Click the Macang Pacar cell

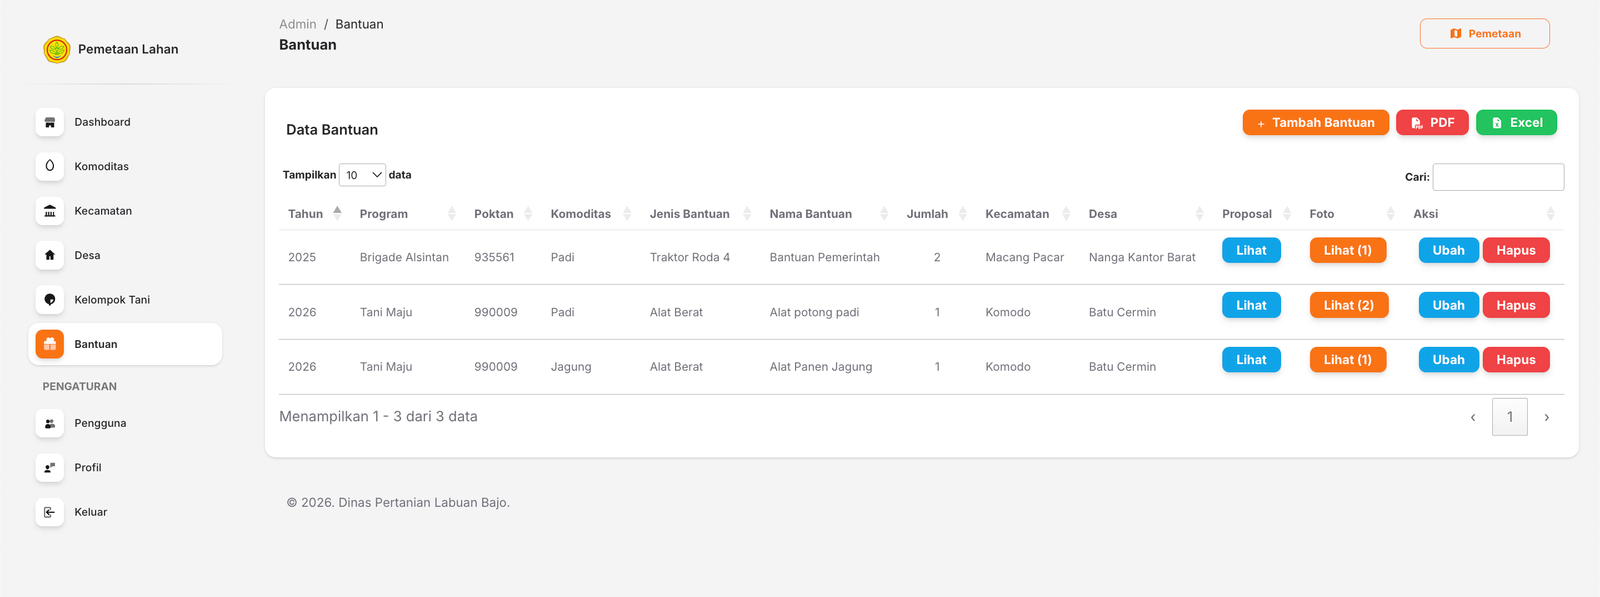tap(1025, 257)
